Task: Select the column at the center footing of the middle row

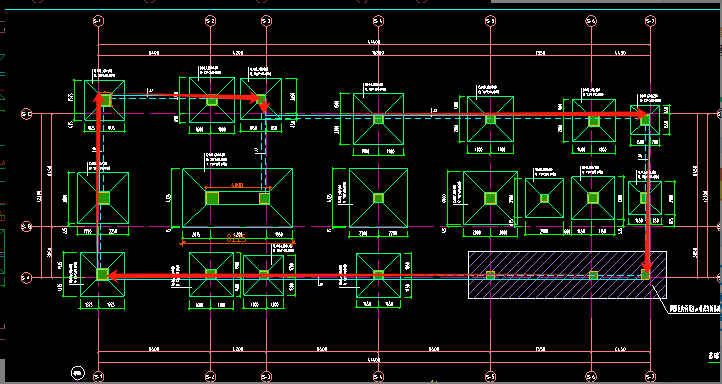Action: [x=378, y=198]
